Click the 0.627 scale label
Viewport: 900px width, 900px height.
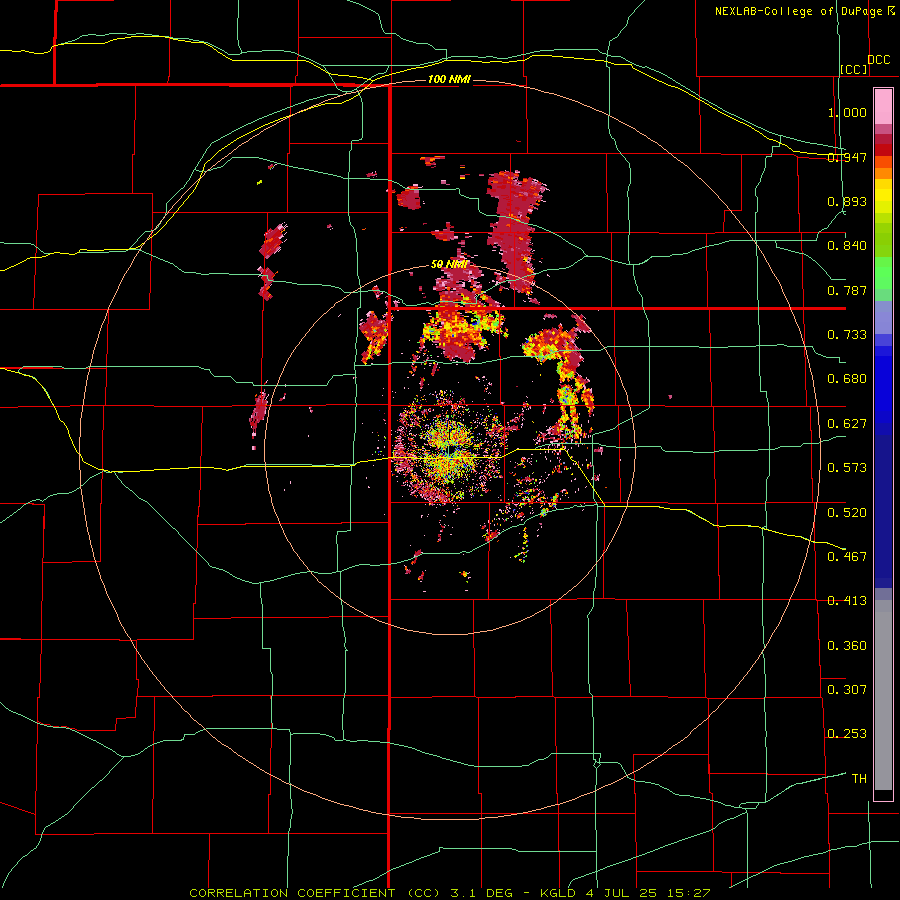(x=847, y=424)
